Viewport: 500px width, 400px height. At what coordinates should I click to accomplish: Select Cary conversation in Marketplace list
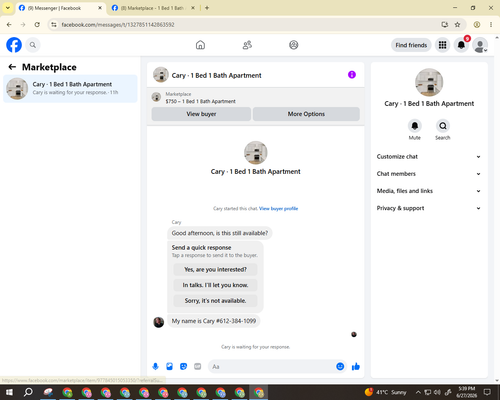70,88
